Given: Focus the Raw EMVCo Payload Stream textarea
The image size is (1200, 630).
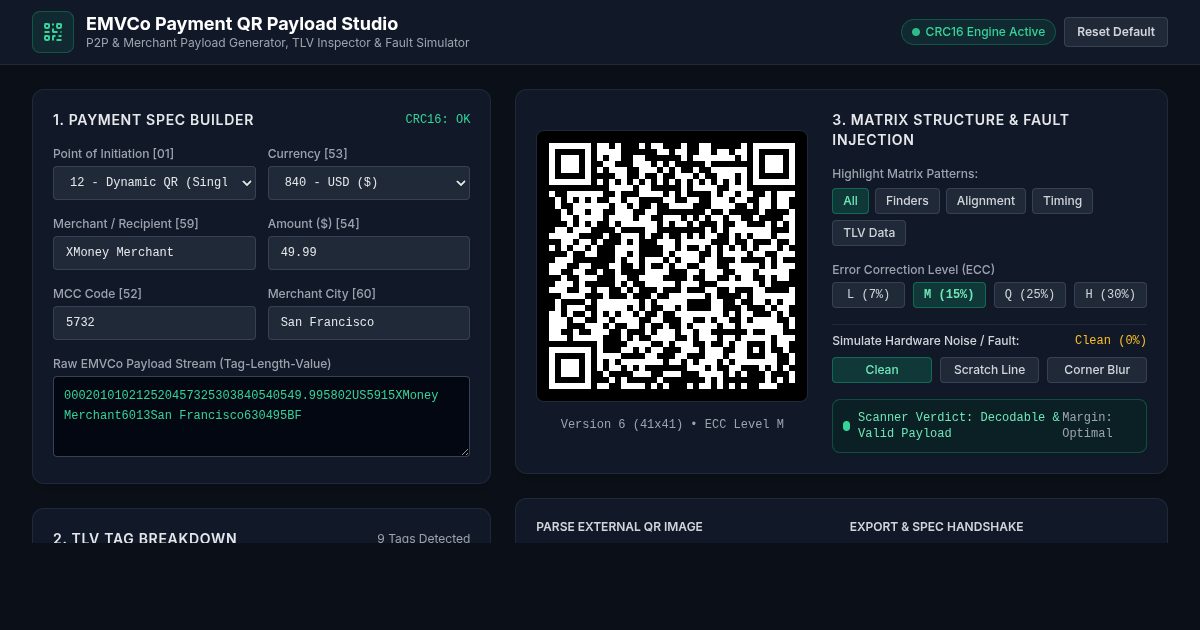Looking at the screenshot, I should click(261, 417).
